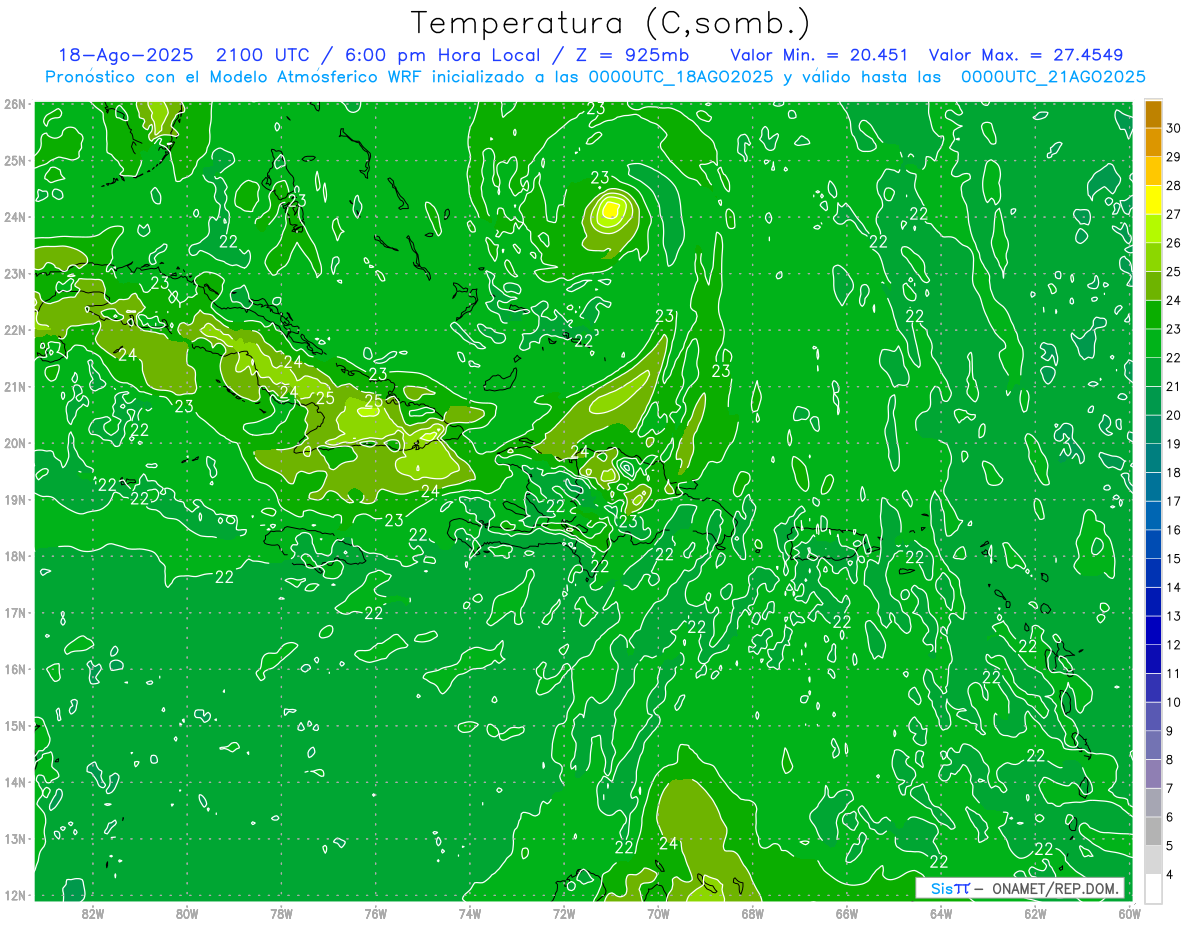This screenshot has height=927, width=1200.
Task: Click the yellow temperature maximum core near 24N
Action: (x=610, y=210)
